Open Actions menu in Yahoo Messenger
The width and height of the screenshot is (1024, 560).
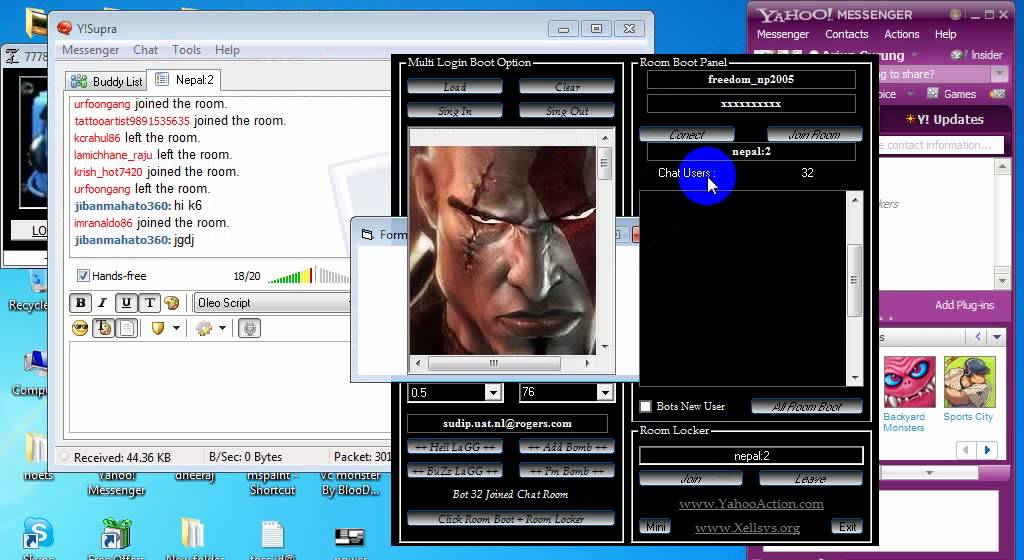[901, 34]
